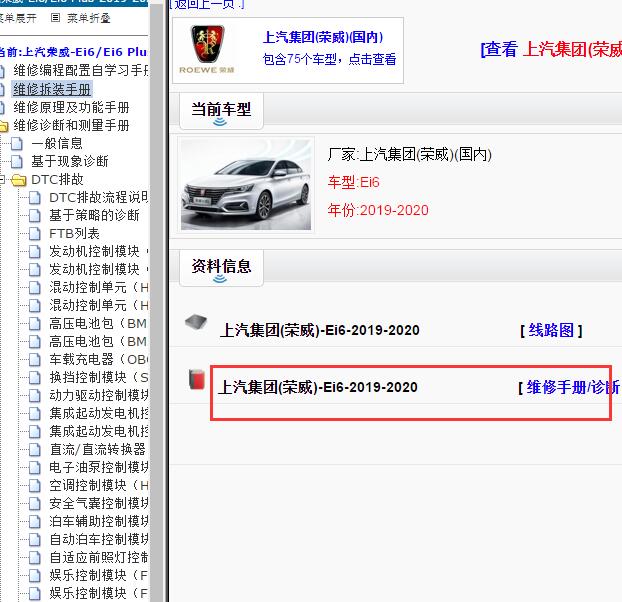Open 安全气囊控制模块 entry

[98, 503]
